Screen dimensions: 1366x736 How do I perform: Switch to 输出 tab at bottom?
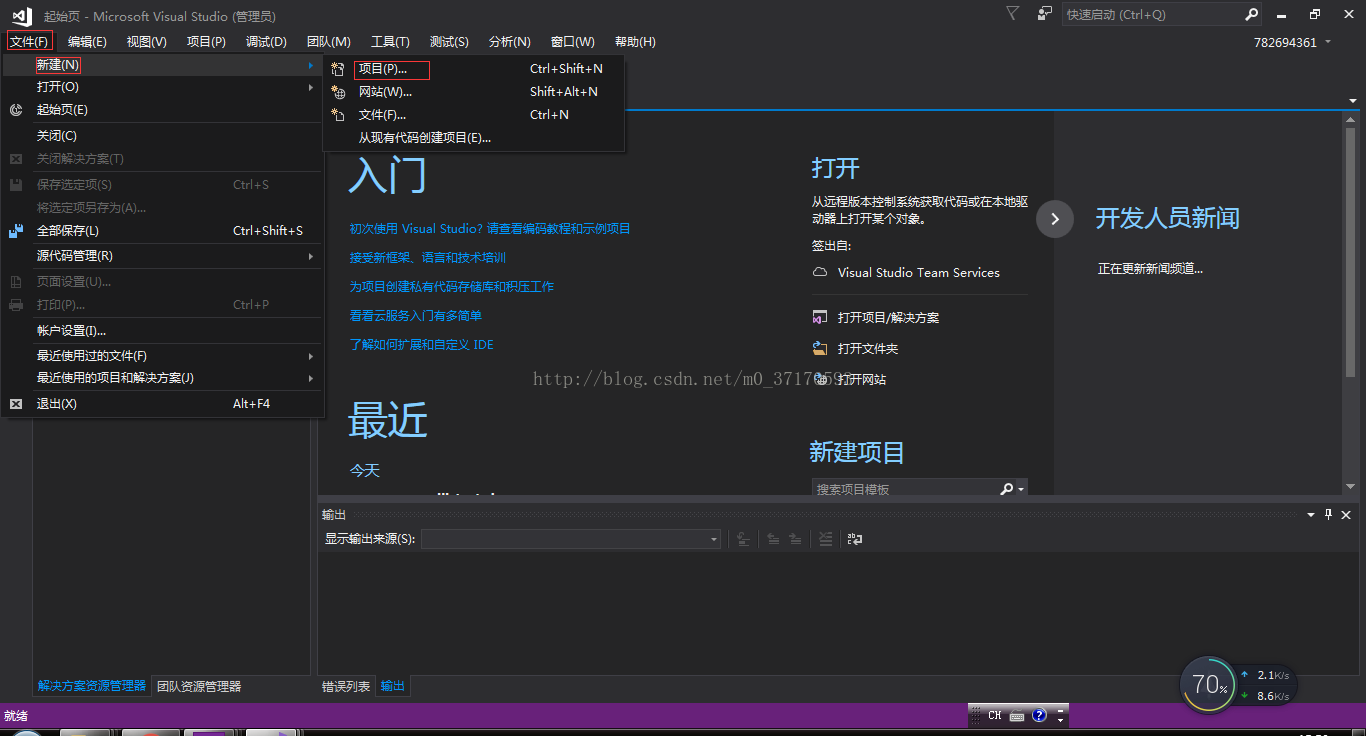coord(393,686)
